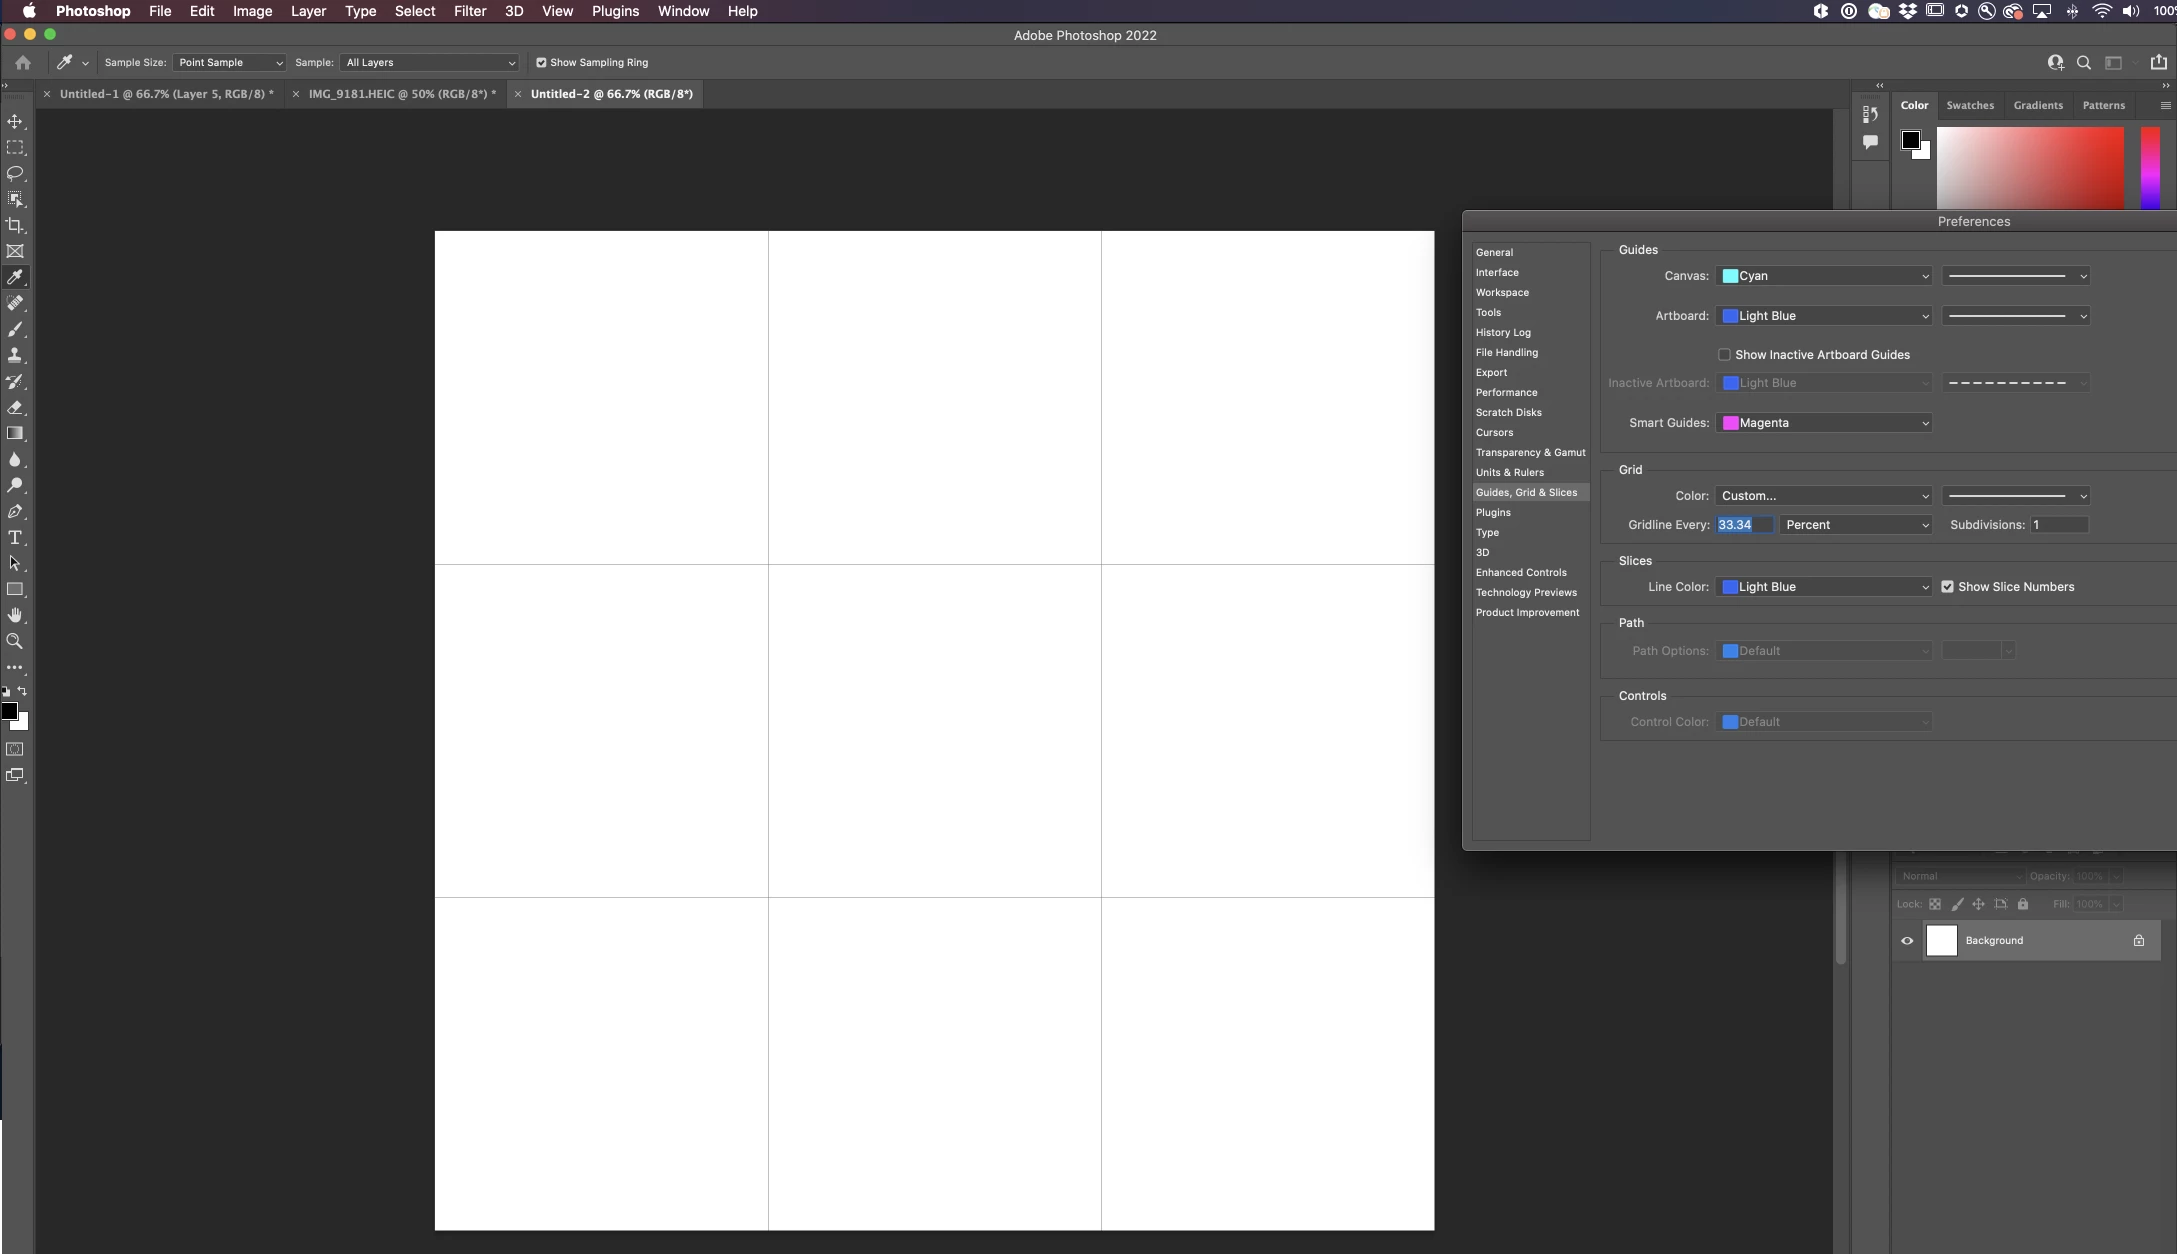Image resolution: width=2177 pixels, height=1254 pixels.
Task: Select the Brush tool
Action: pyautogui.click(x=15, y=329)
